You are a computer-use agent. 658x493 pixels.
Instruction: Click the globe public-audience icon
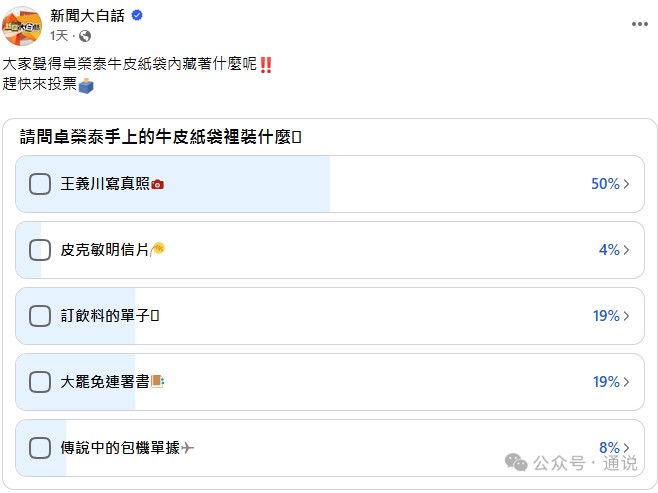click(84, 36)
